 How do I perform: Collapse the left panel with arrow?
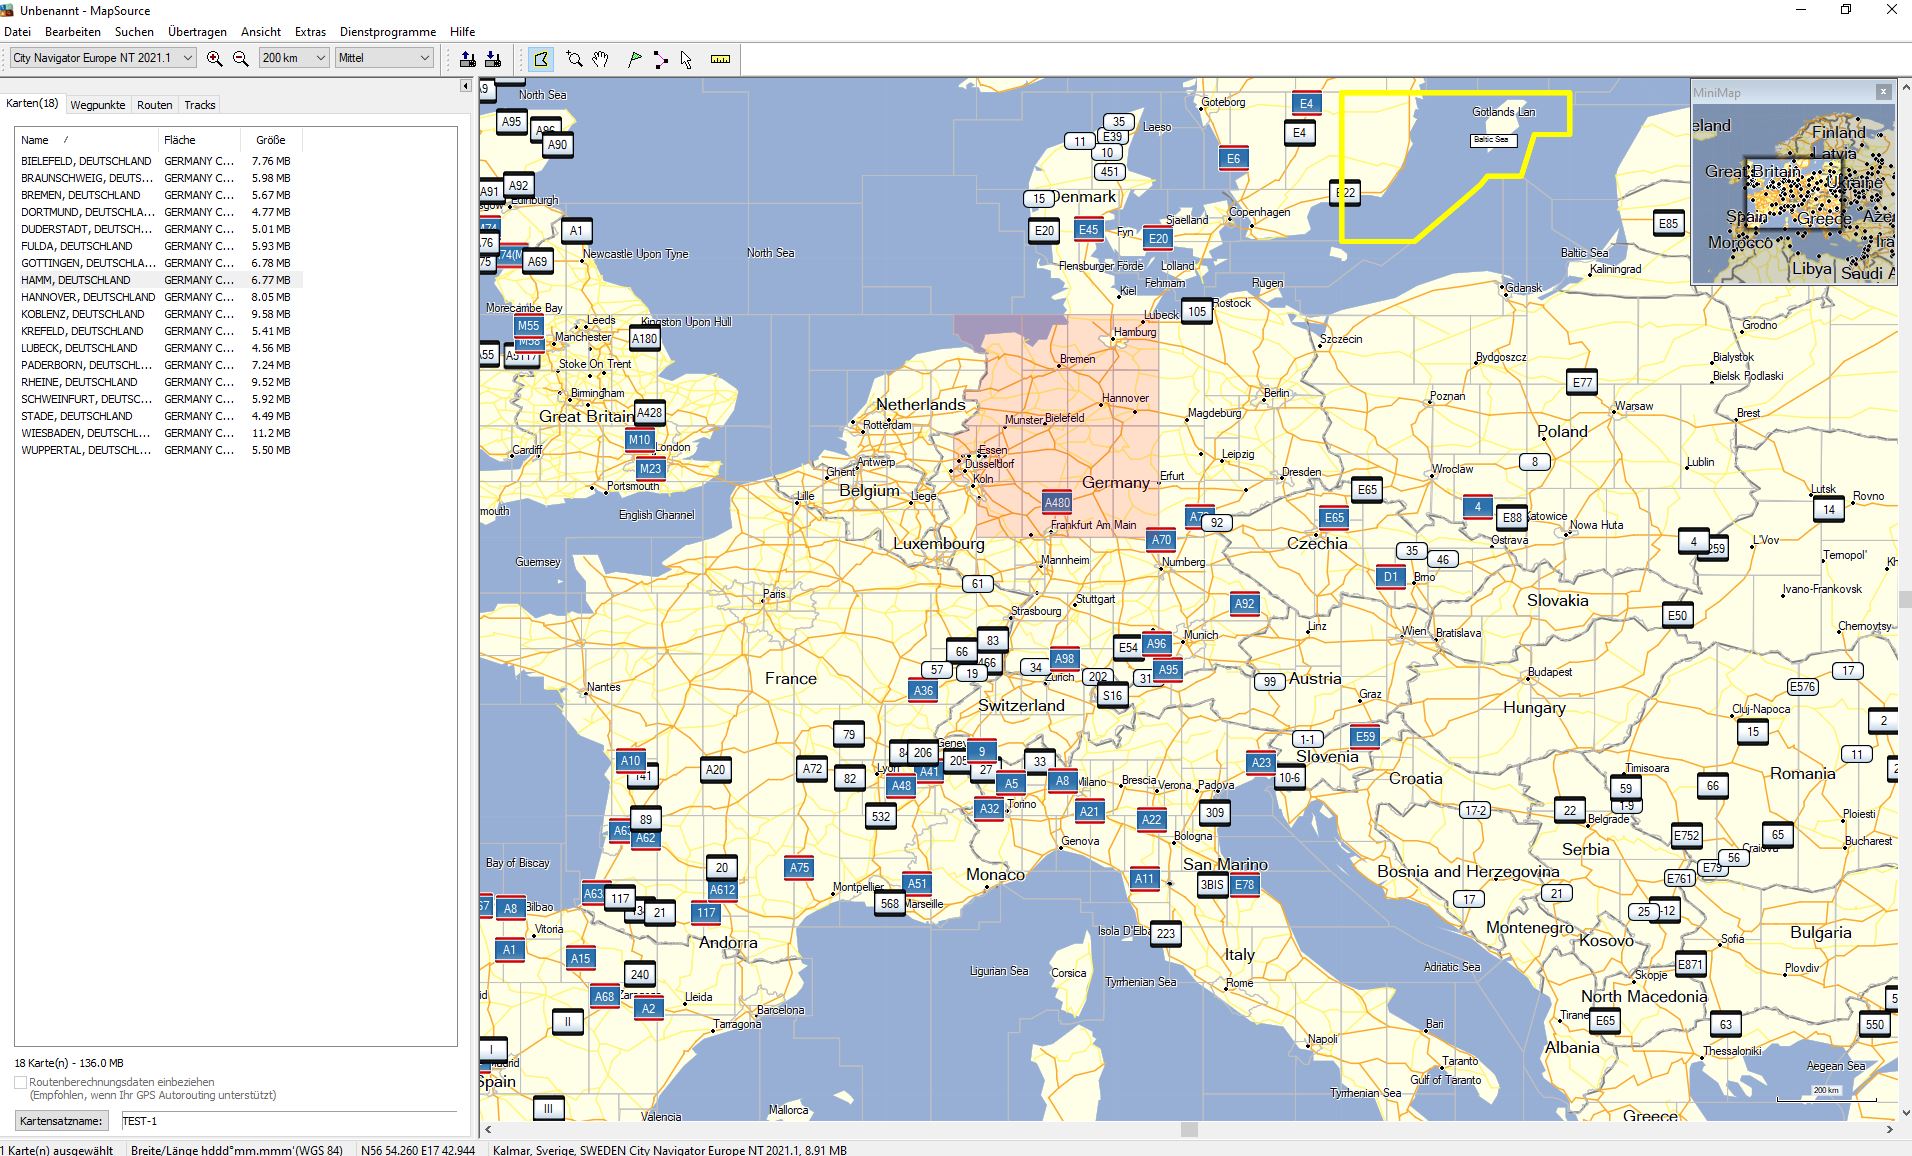click(465, 86)
